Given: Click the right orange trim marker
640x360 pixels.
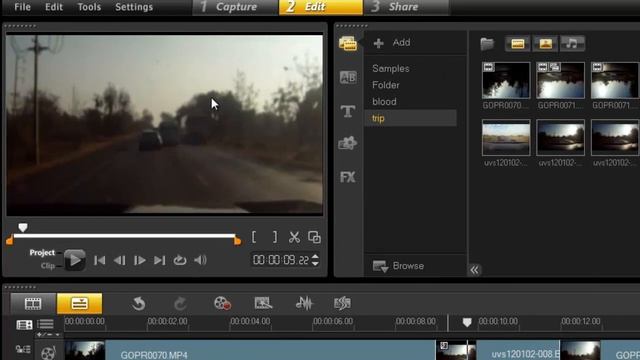Looking at the screenshot, I should pos(237,241).
